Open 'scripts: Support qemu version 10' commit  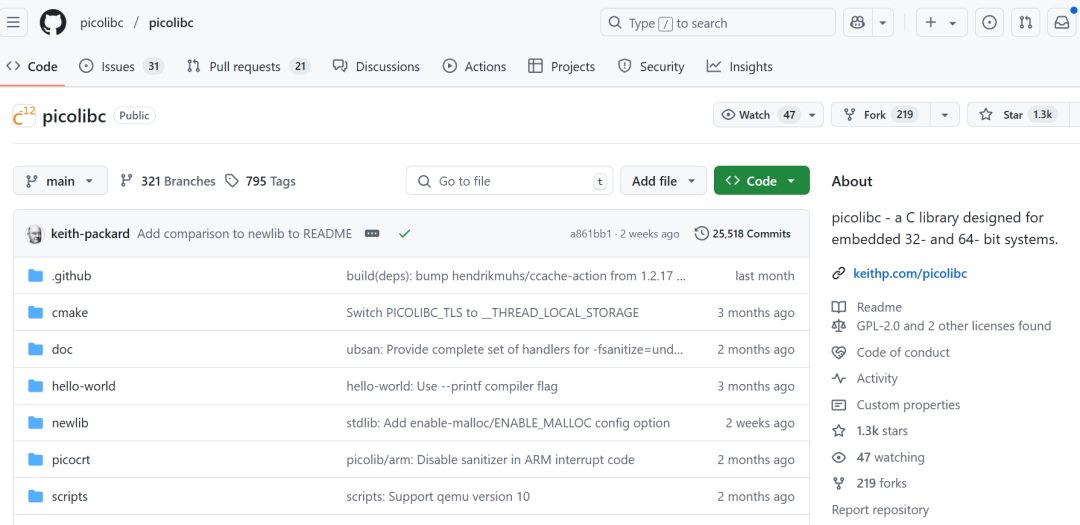click(437, 496)
